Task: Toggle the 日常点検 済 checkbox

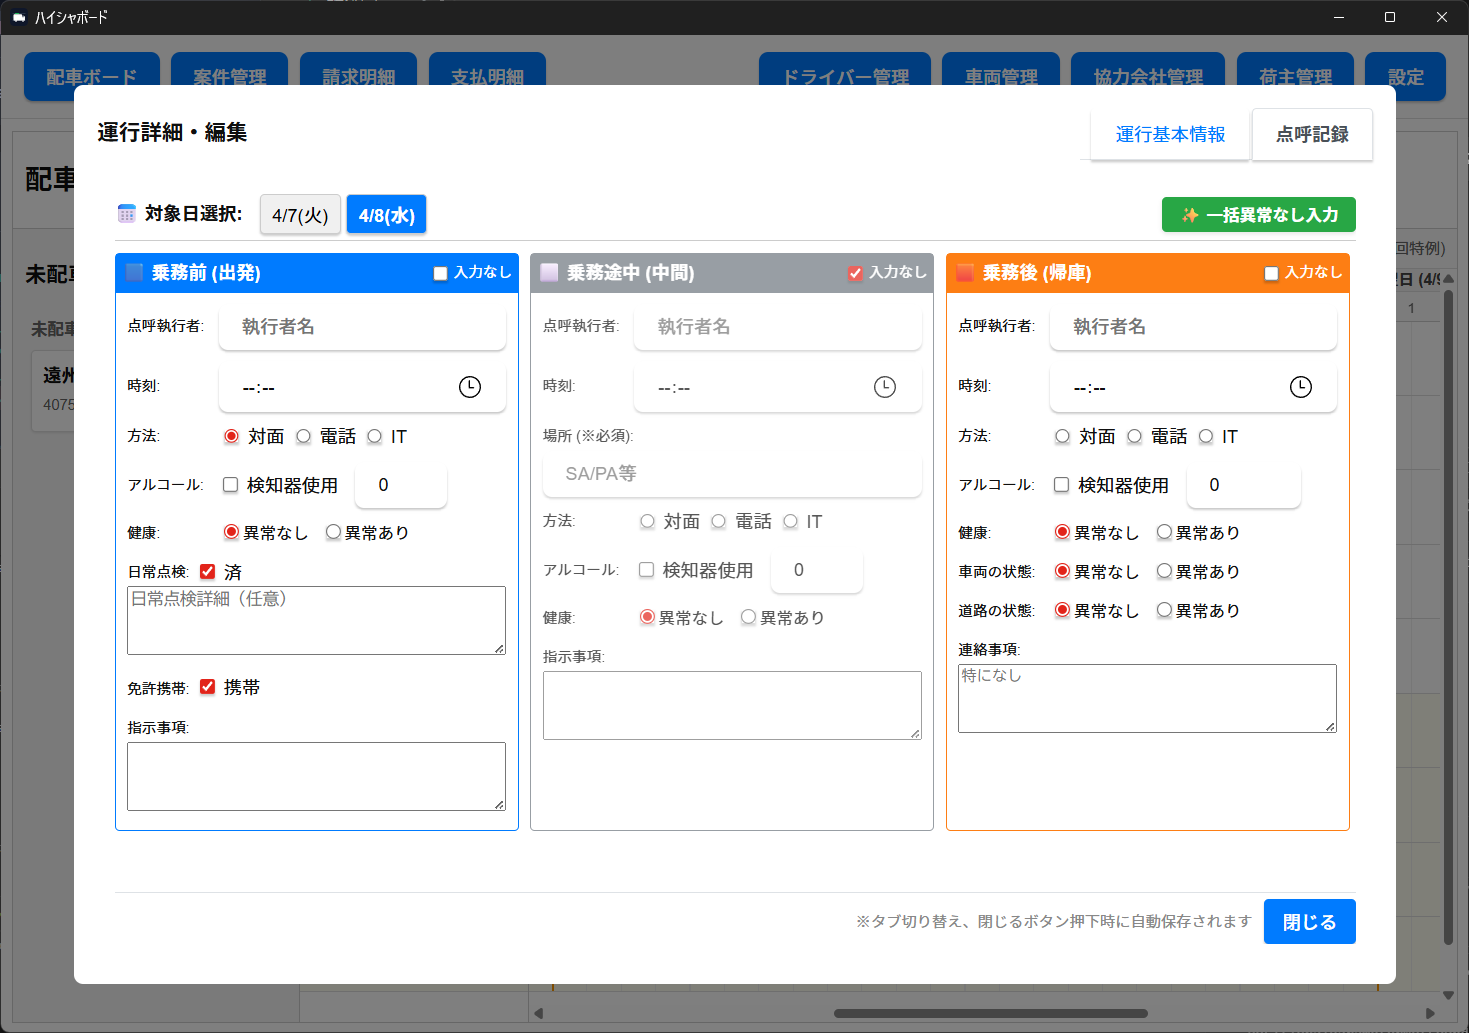Action: tap(207, 572)
